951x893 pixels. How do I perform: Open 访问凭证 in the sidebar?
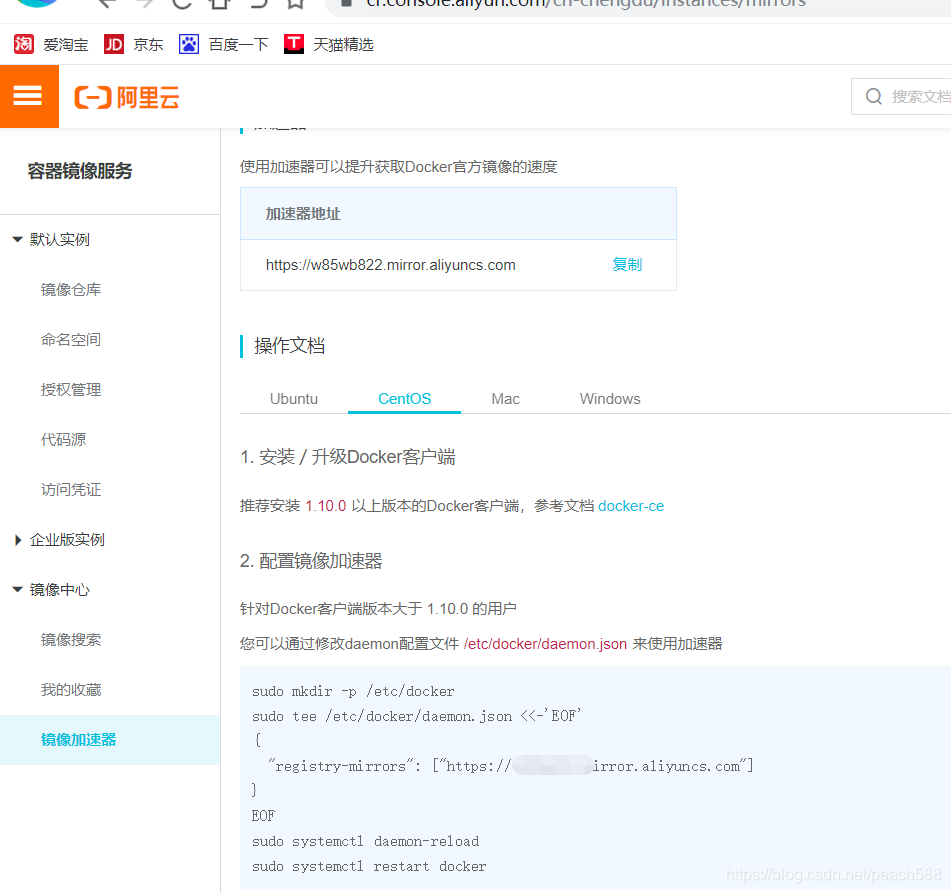click(x=71, y=490)
